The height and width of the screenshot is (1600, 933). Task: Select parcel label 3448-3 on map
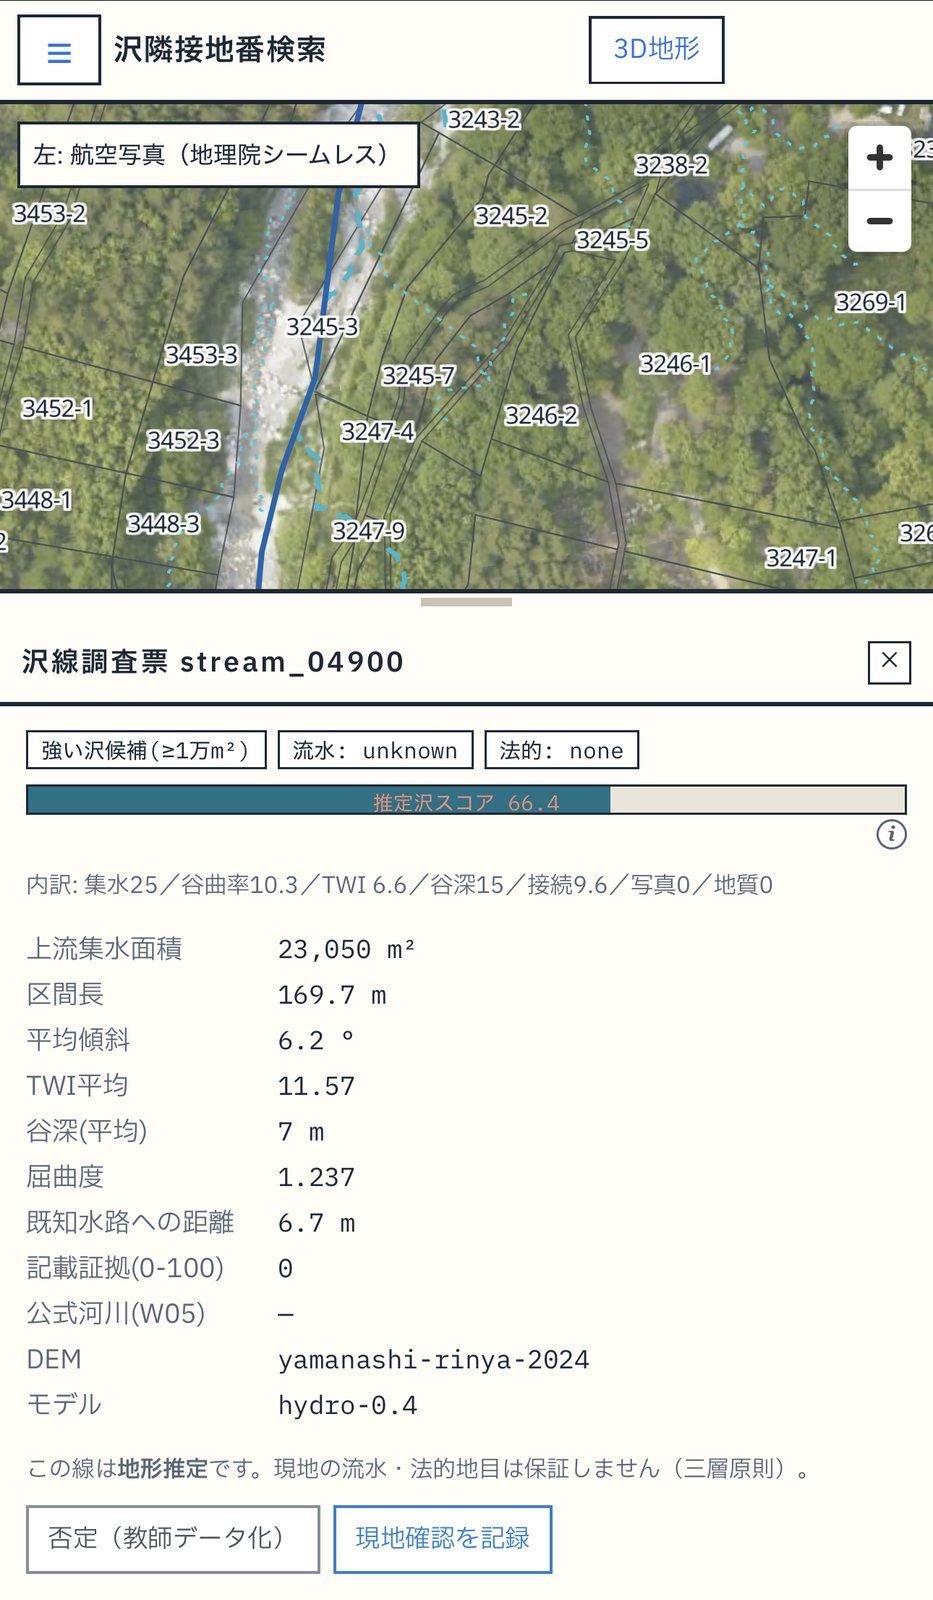(163, 524)
